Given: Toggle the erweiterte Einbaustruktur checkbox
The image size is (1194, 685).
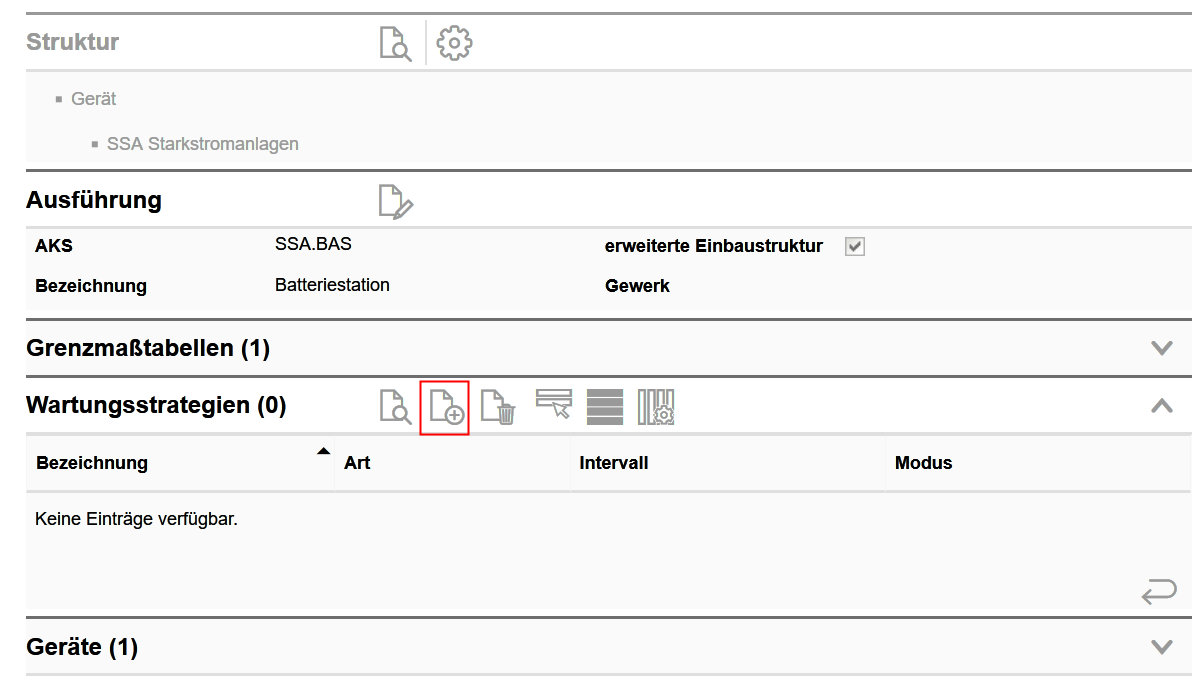Looking at the screenshot, I should pos(854,246).
